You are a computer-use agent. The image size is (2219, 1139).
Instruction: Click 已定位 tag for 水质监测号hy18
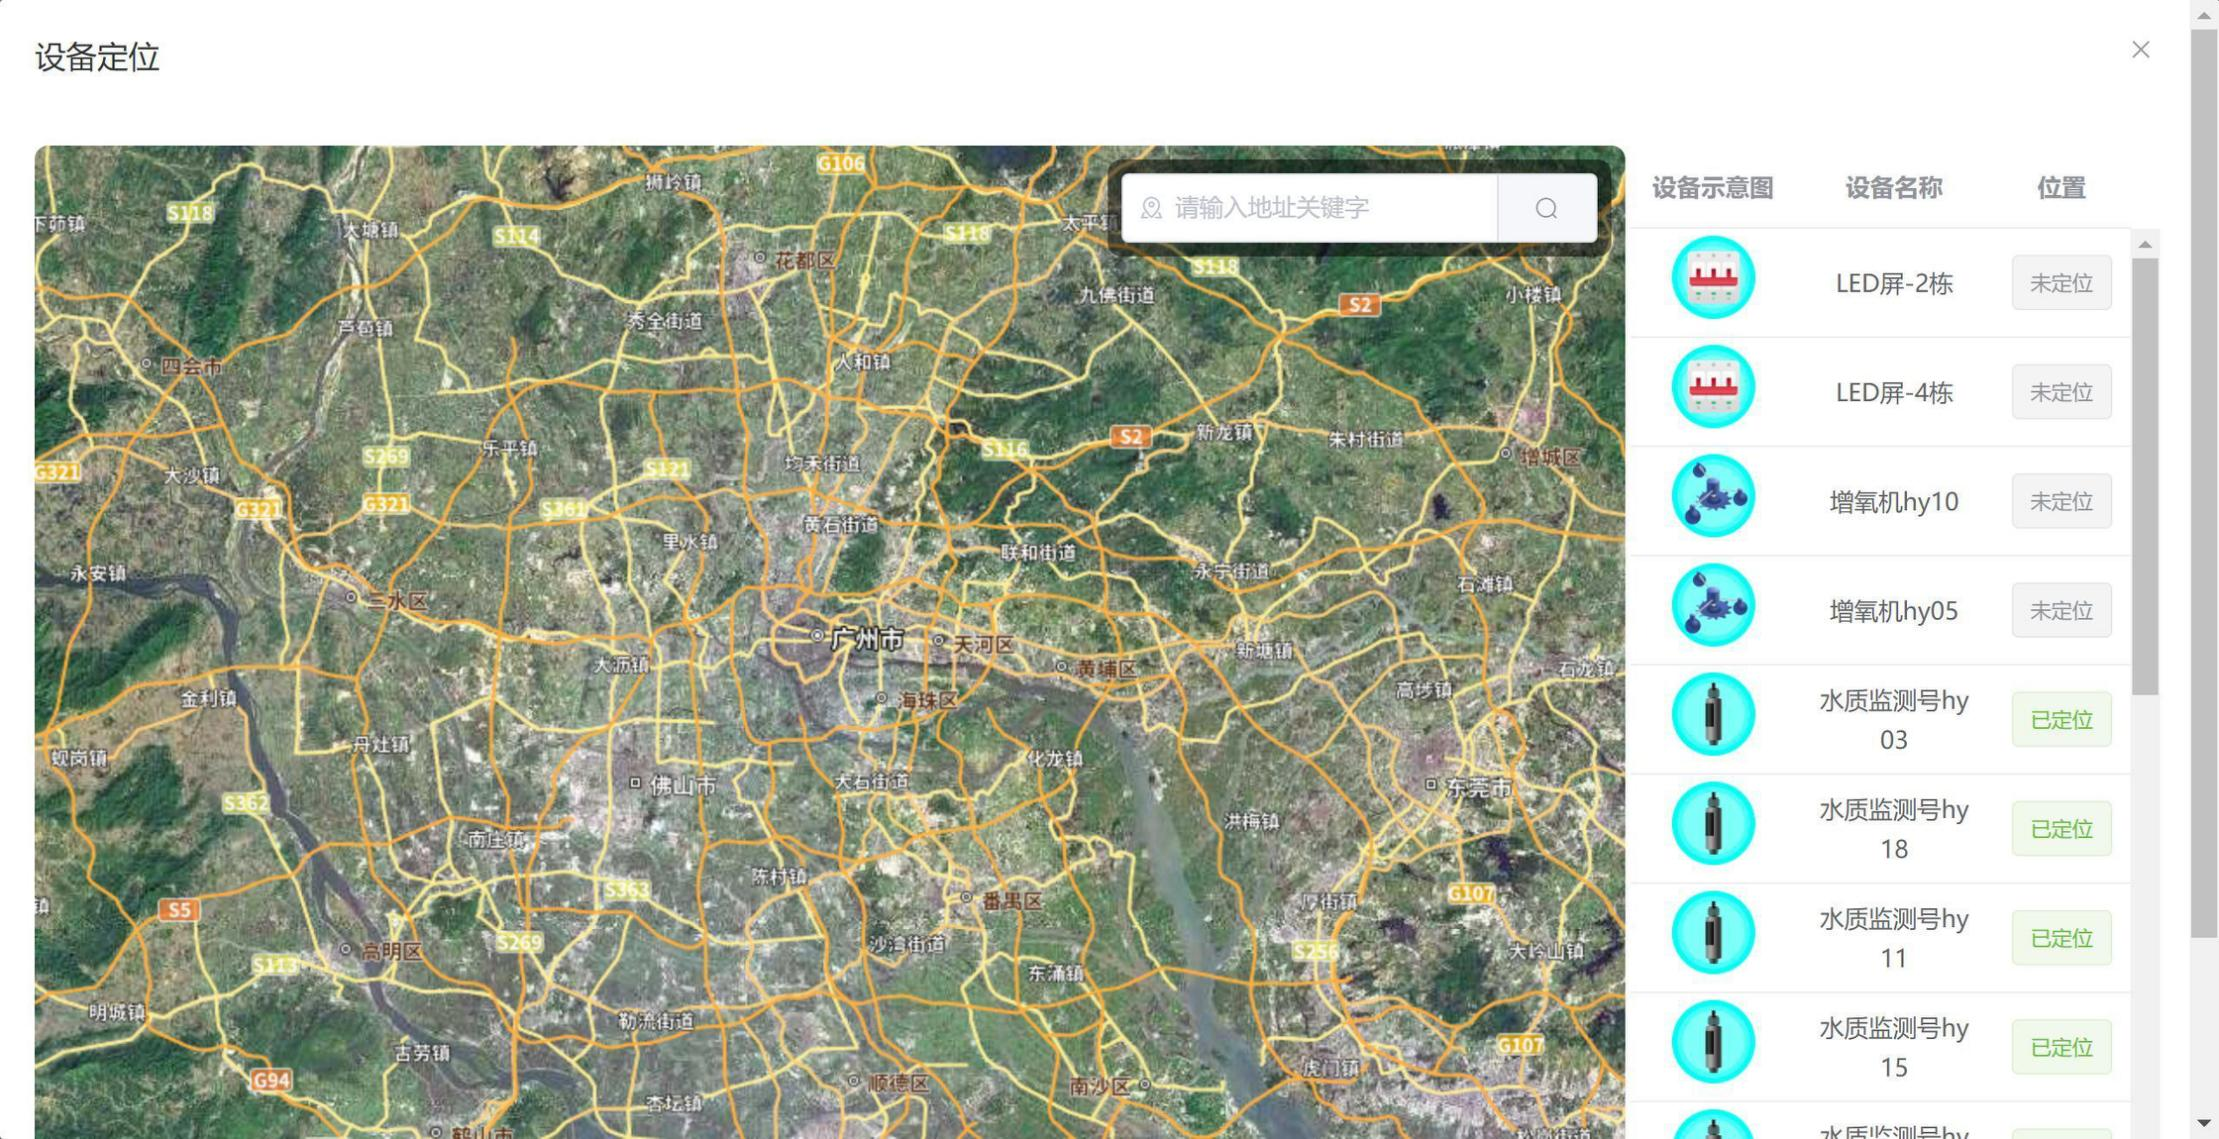[2060, 829]
